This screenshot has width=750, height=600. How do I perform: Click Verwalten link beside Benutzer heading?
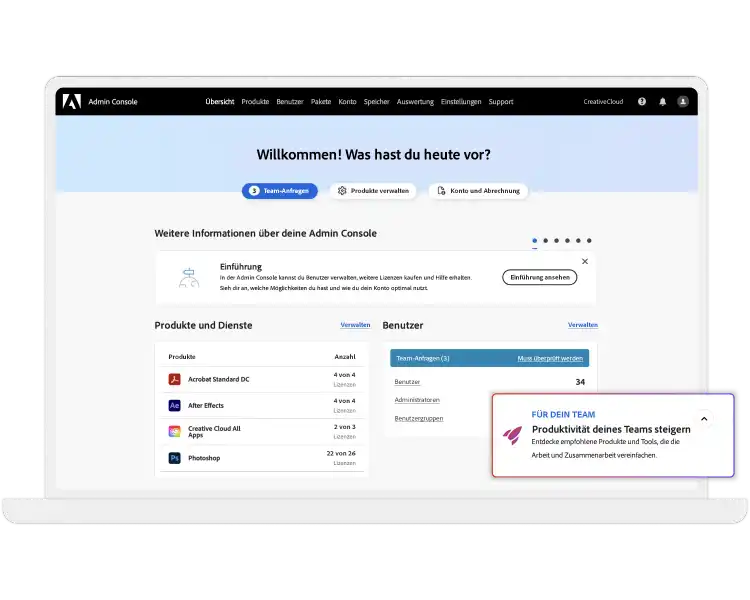[x=583, y=325]
